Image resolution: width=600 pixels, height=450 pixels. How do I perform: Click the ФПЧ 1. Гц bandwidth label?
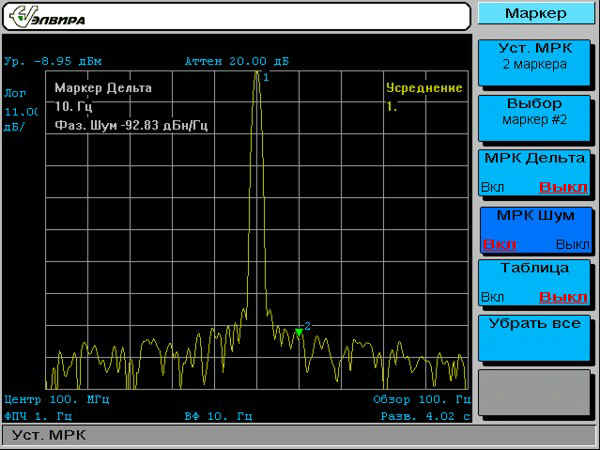38,416
